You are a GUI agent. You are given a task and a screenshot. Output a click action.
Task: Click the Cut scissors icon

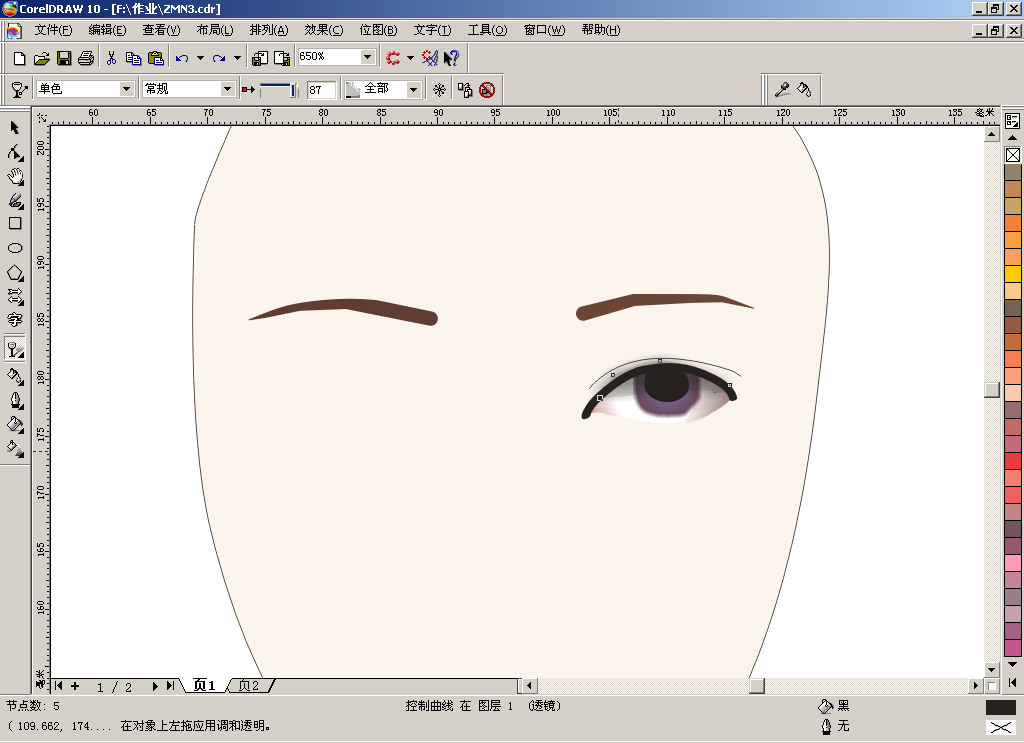(112, 58)
